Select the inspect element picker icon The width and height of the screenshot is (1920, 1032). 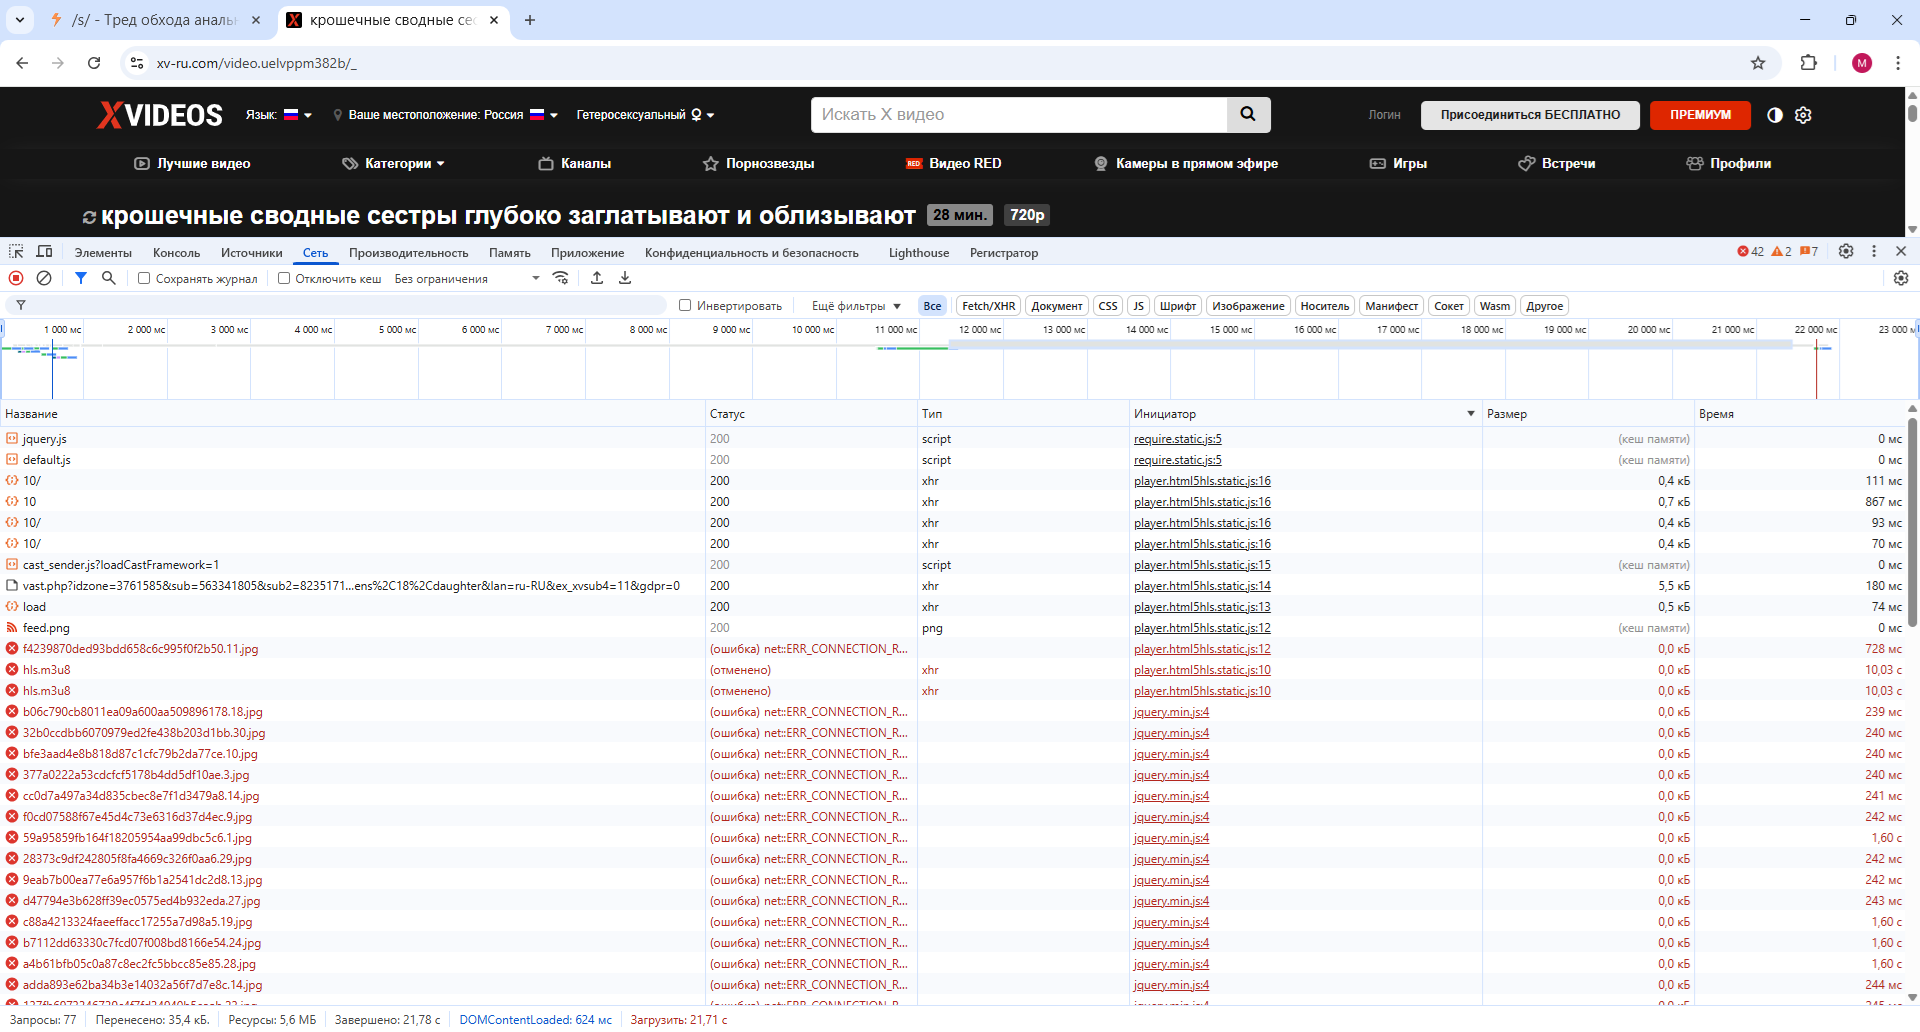(16, 252)
